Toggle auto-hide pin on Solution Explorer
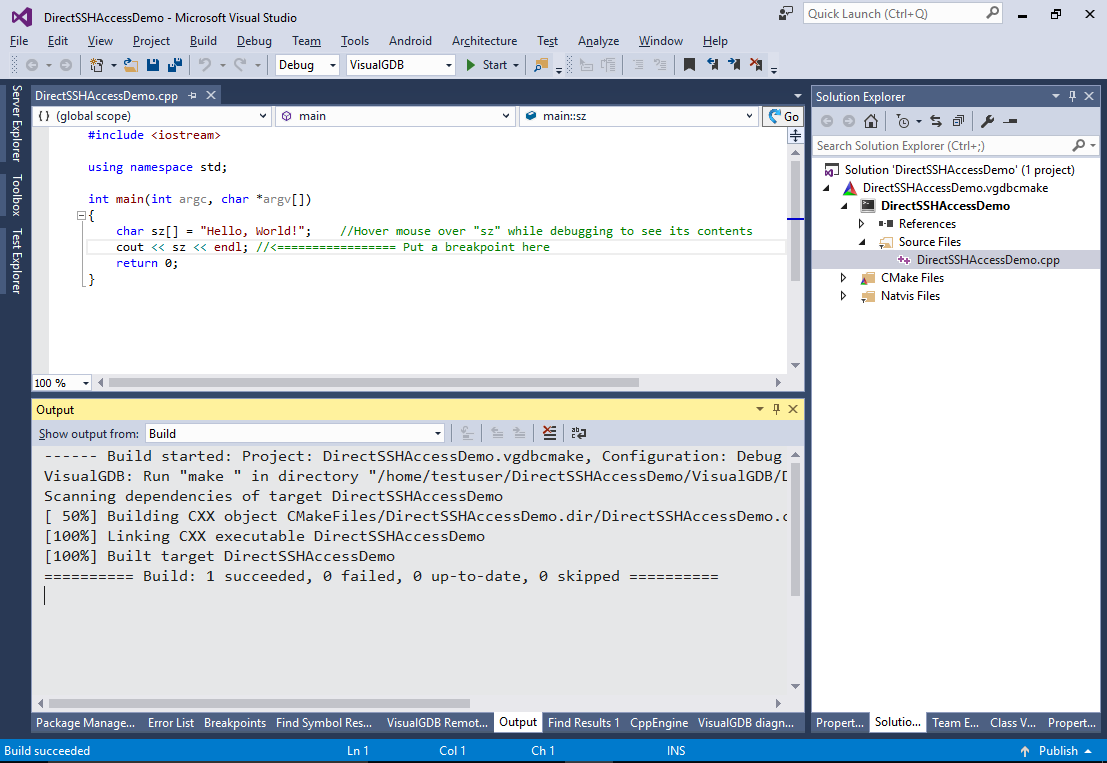 pyautogui.click(x=1072, y=96)
